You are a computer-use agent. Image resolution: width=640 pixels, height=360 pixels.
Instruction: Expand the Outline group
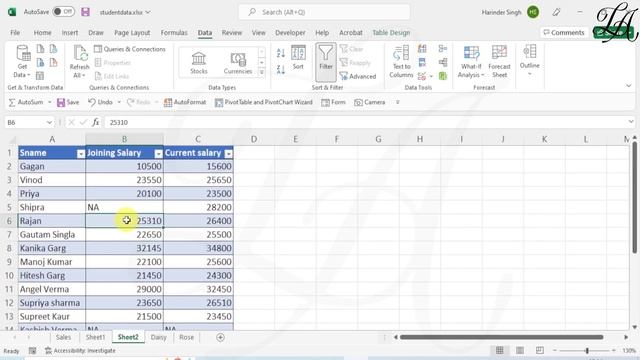tap(530, 60)
